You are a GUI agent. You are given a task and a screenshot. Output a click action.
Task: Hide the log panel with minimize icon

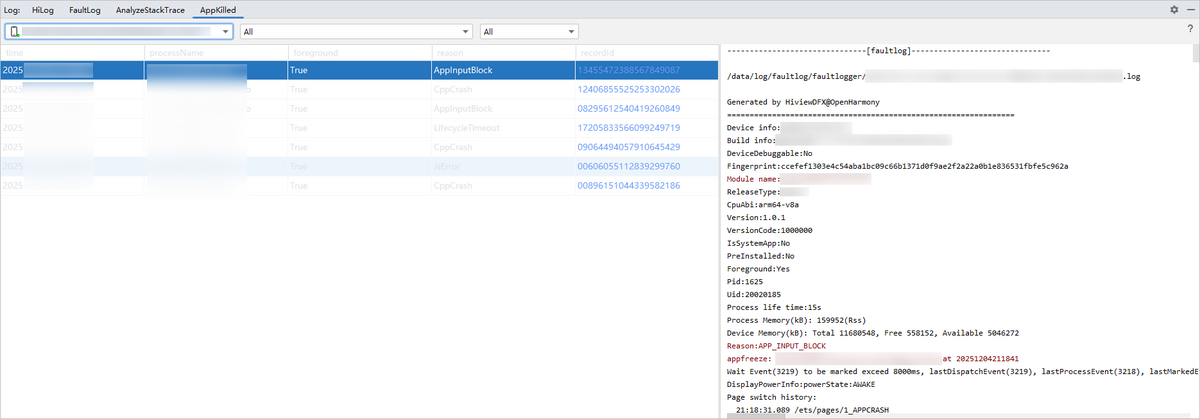point(1189,9)
